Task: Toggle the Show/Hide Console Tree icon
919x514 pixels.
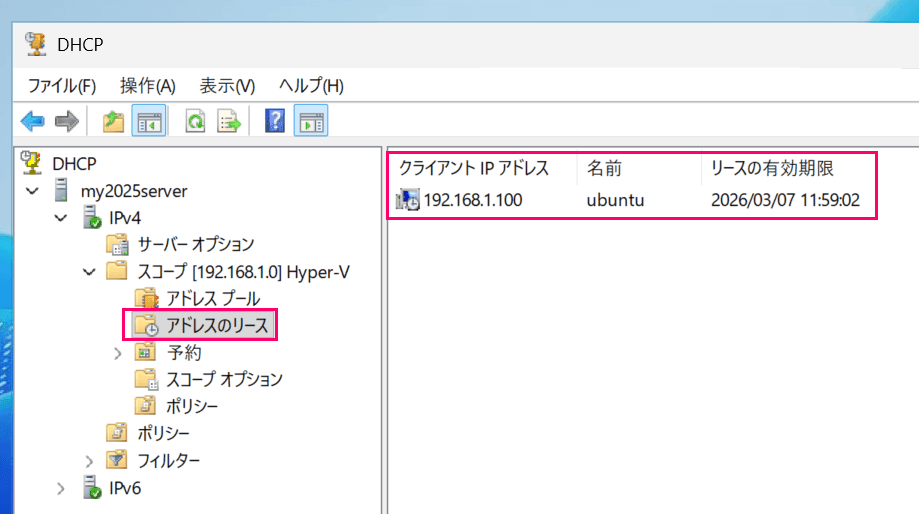Action: [149, 121]
